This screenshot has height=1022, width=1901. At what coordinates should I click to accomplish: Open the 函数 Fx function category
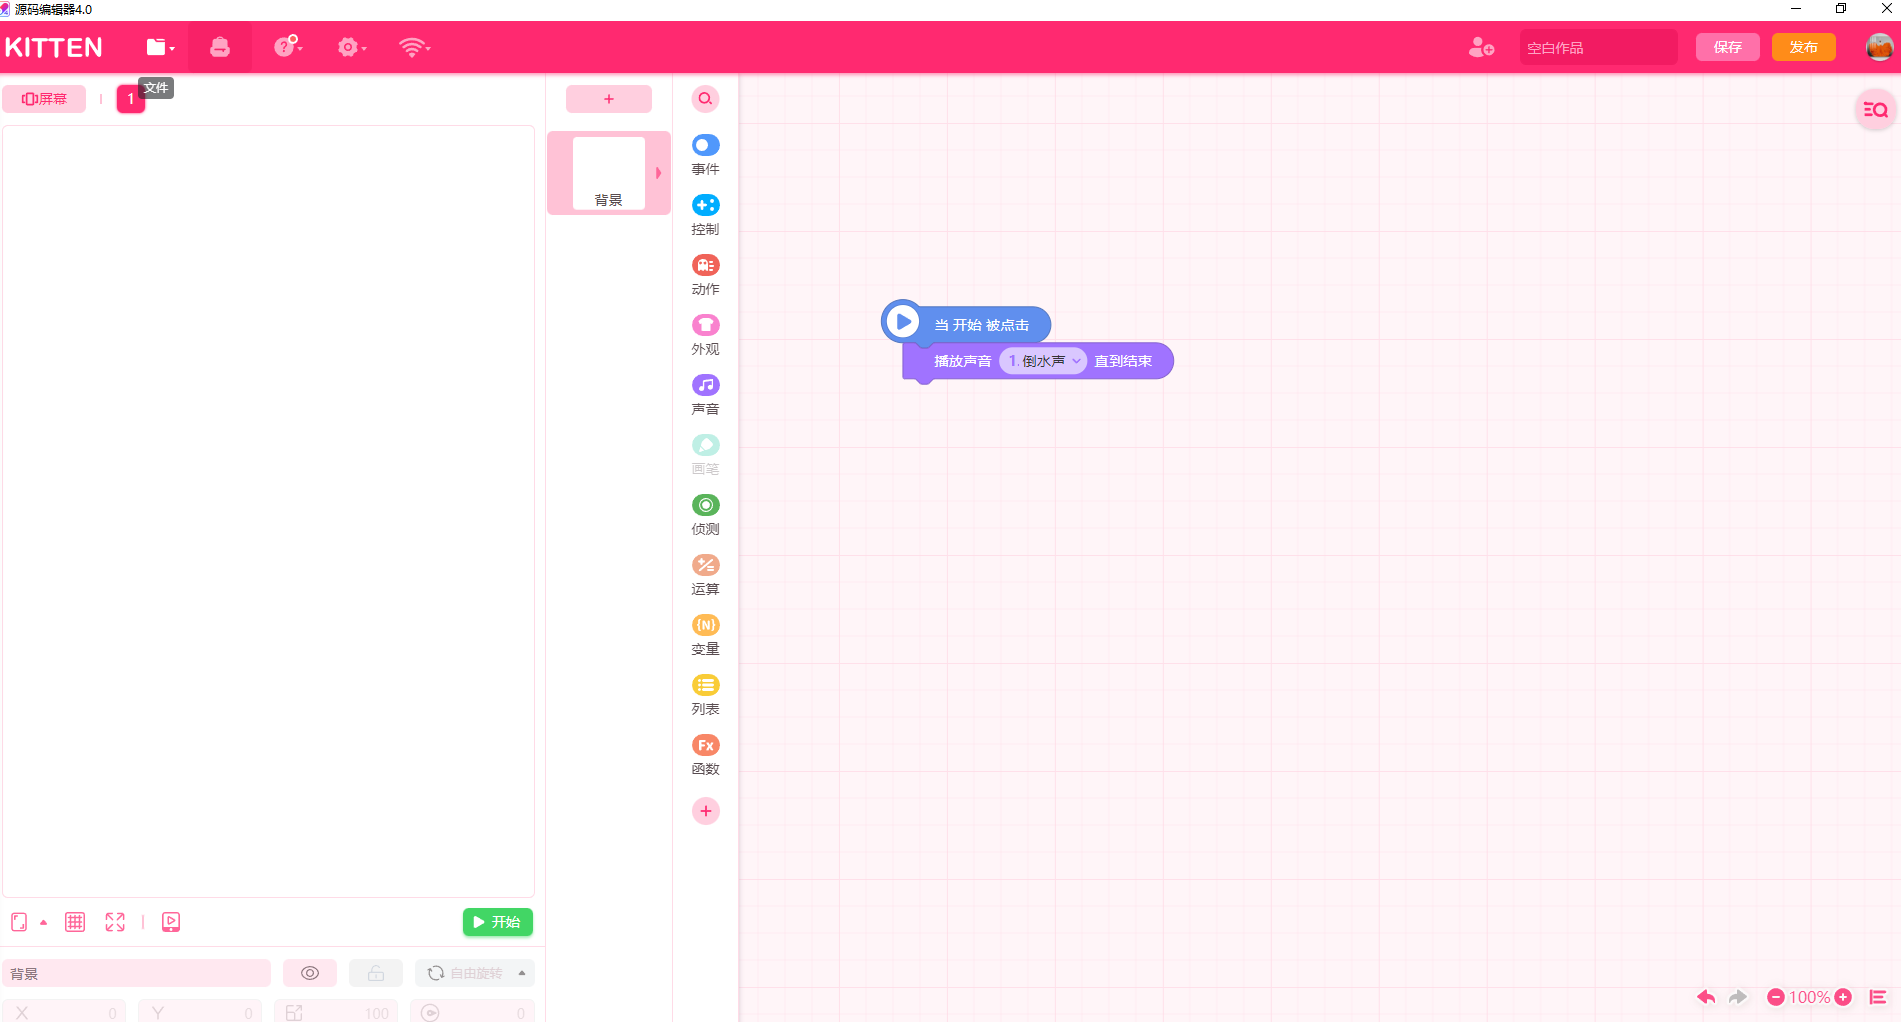click(705, 755)
